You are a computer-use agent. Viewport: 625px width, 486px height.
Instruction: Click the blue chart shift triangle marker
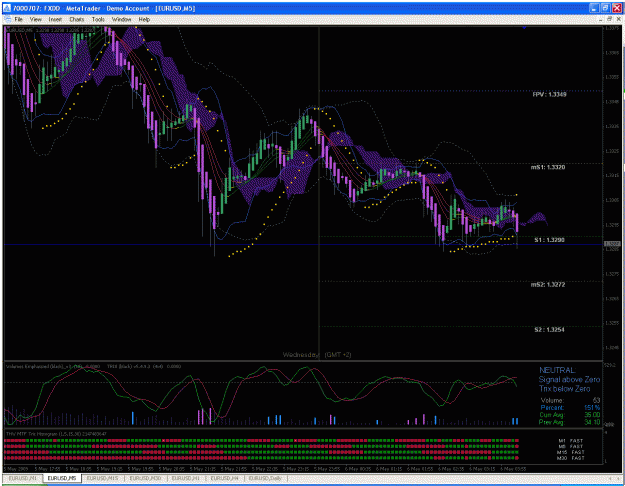(524, 28)
